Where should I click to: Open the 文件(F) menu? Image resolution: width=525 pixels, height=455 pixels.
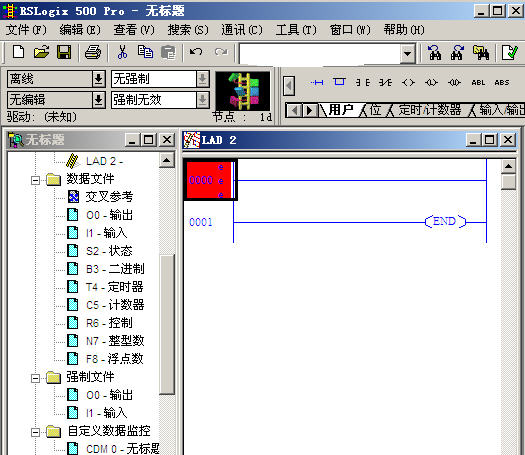pos(26,30)
